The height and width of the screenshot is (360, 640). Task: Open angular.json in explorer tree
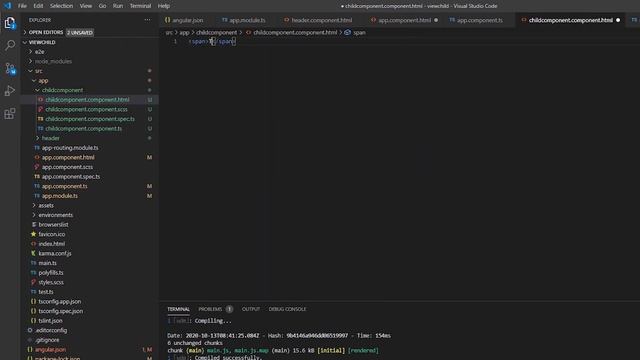(50, 349)
